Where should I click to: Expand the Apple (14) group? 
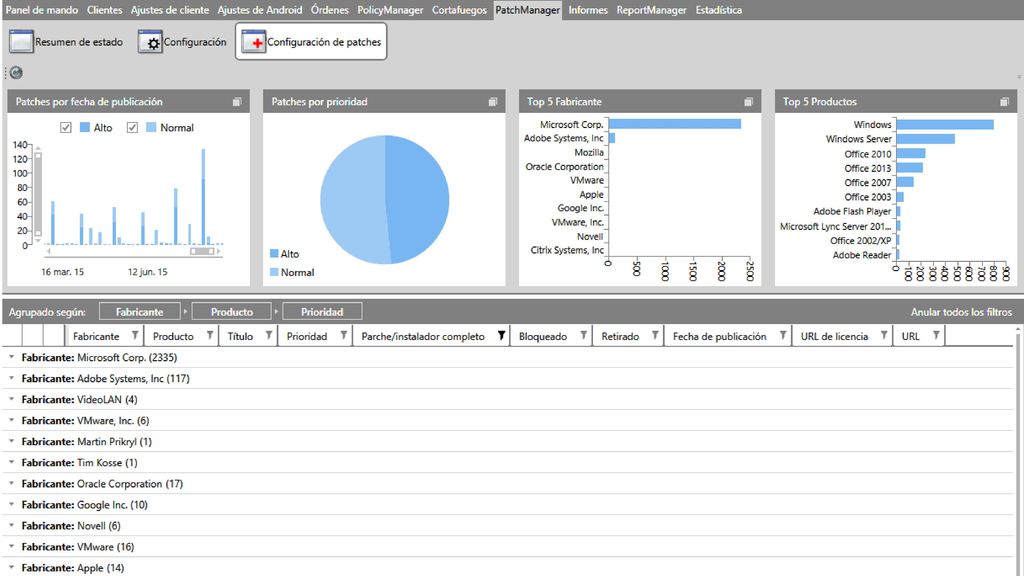(x=11, y=568)
